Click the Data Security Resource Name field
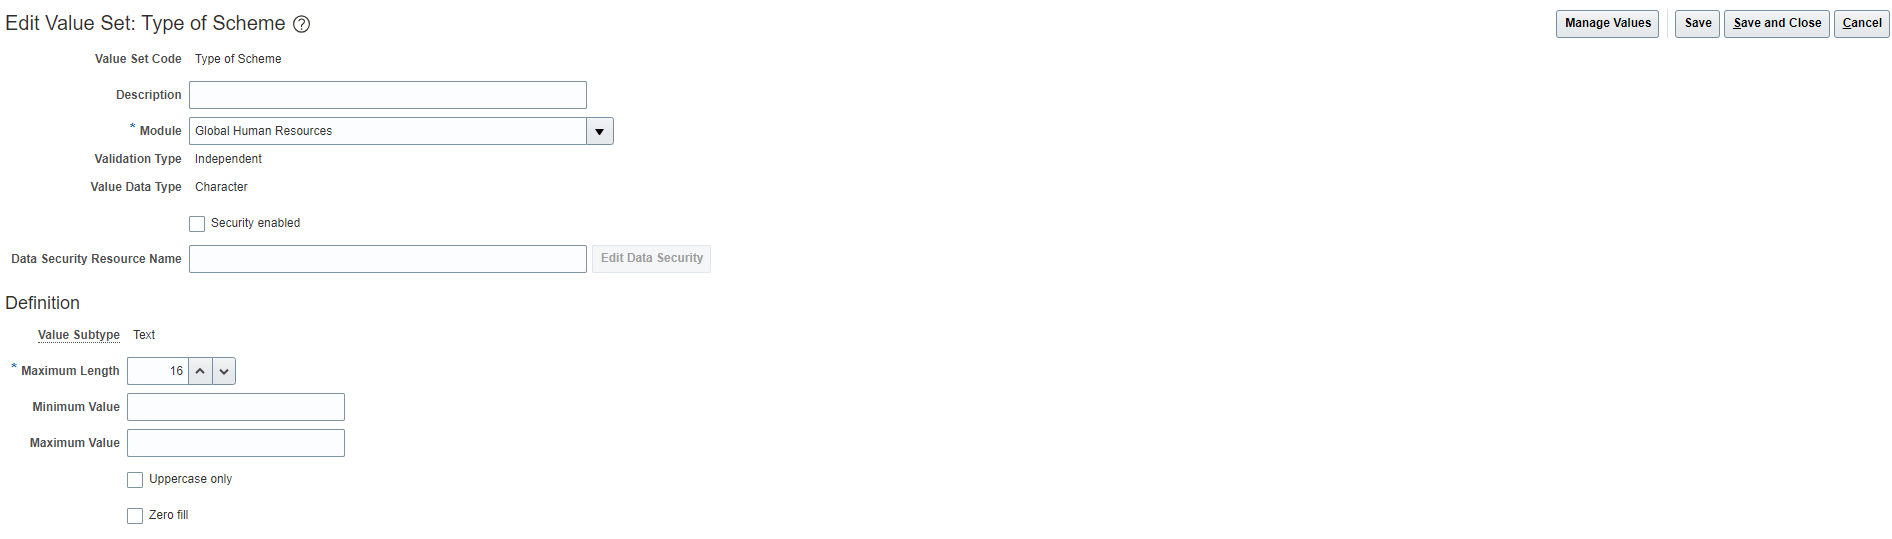 pyautogui.click(x=388, y=259)
